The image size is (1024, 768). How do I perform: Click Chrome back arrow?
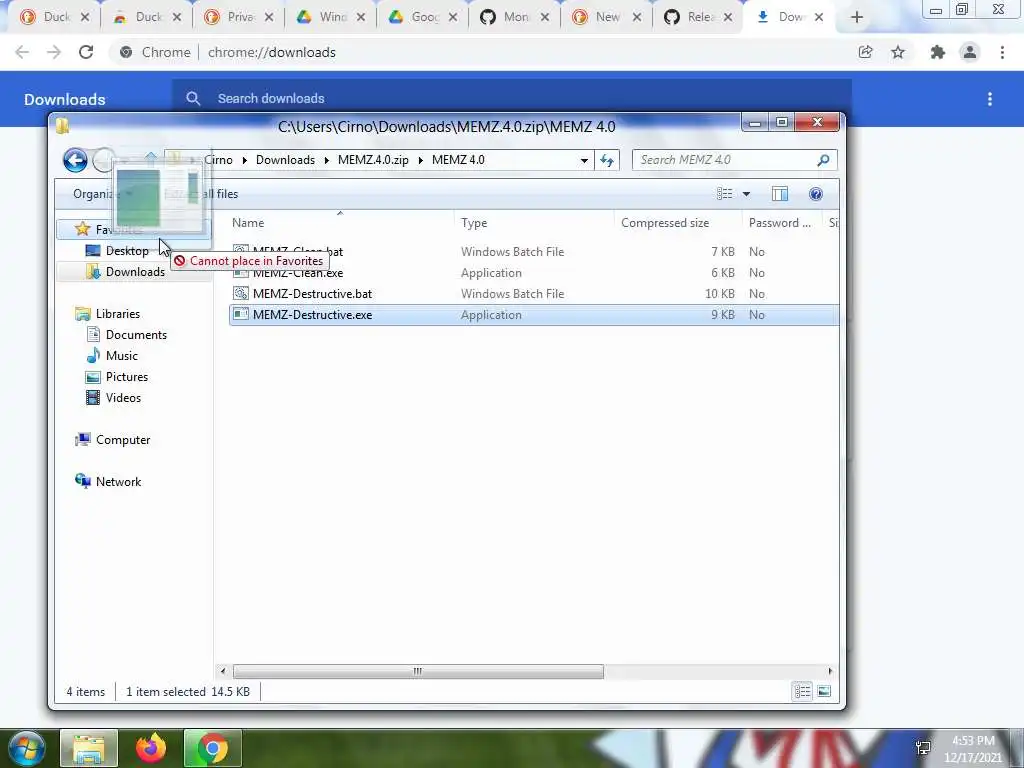point(22,52)
